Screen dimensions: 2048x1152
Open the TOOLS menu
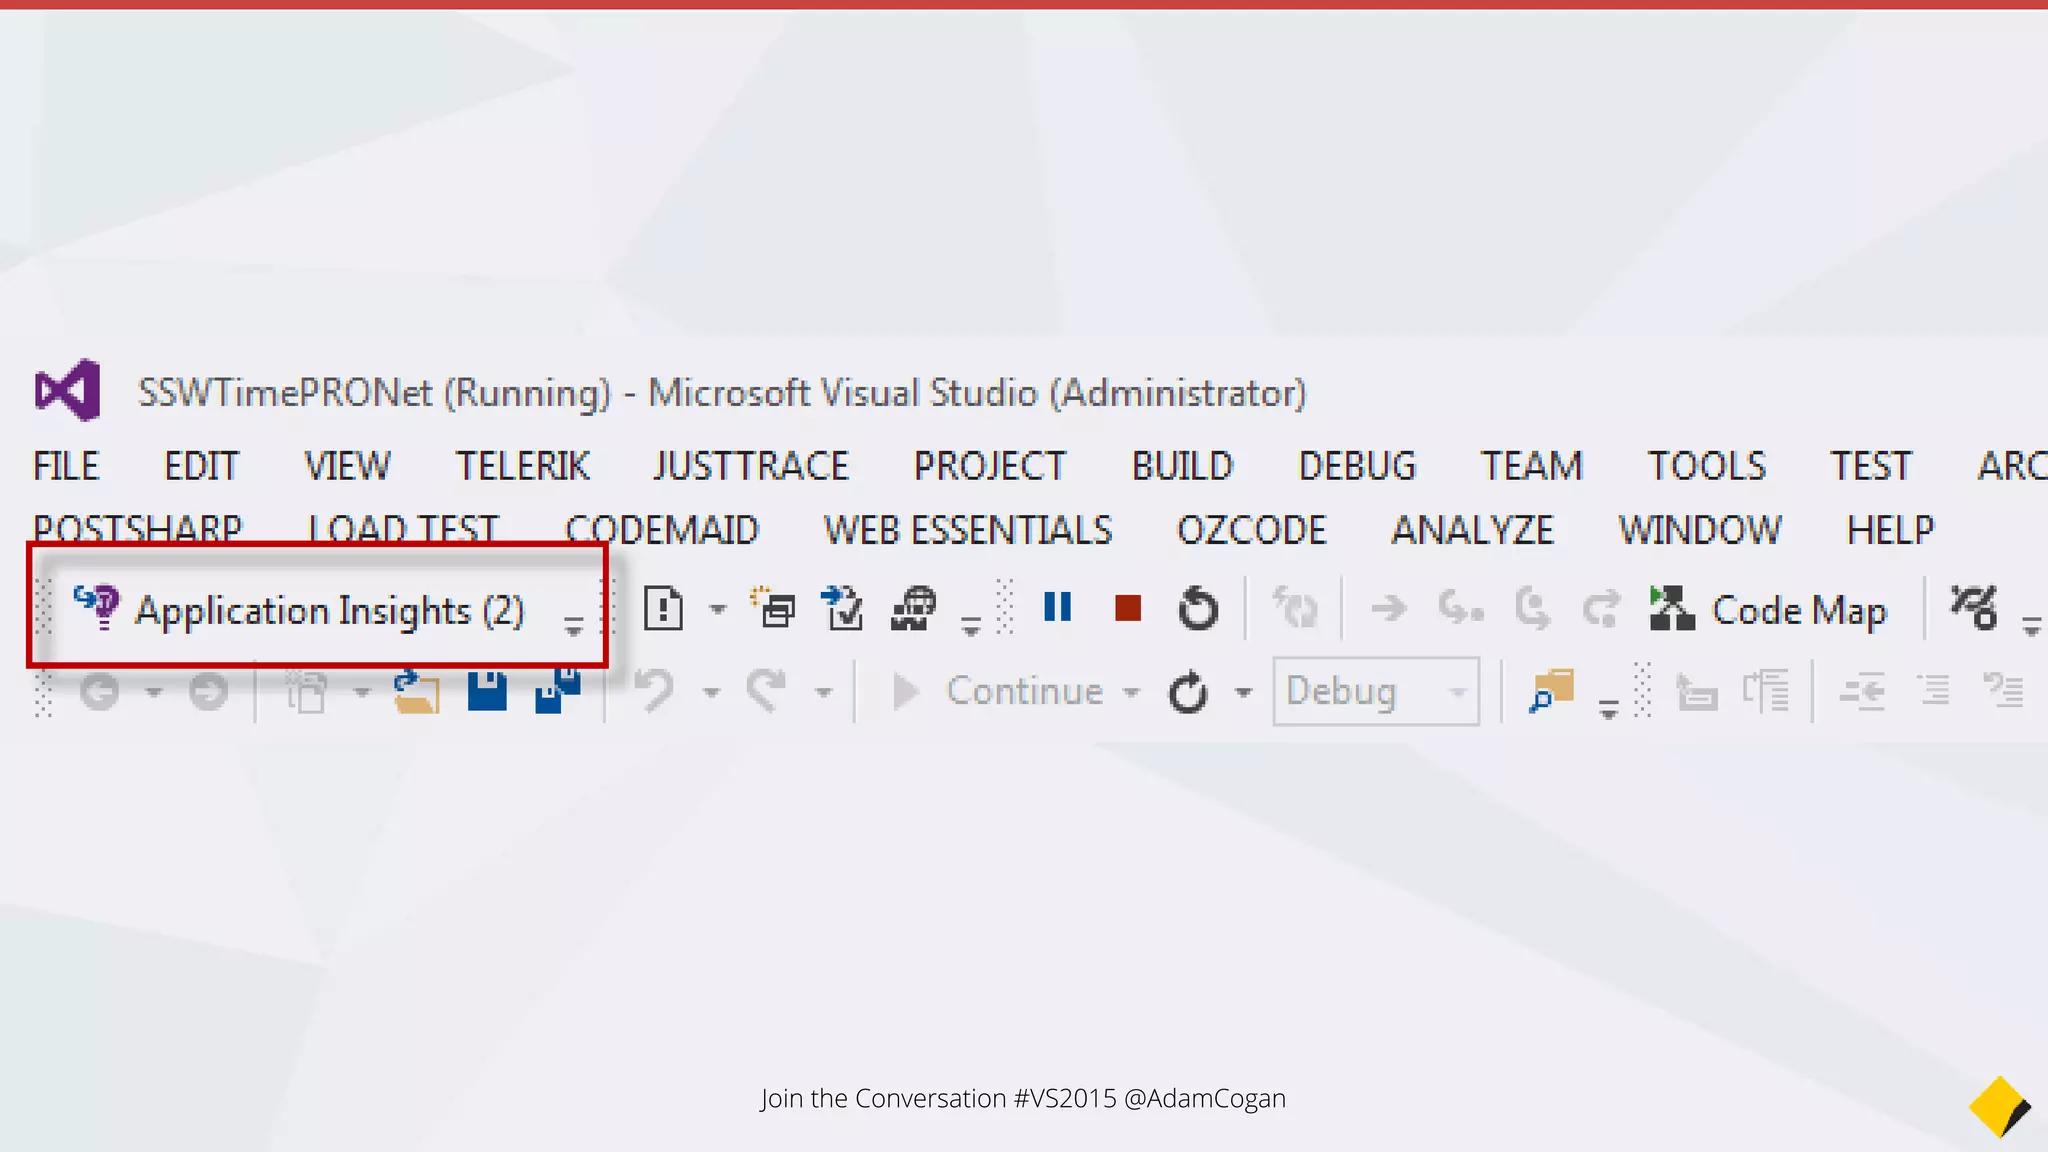[1706, 466]
